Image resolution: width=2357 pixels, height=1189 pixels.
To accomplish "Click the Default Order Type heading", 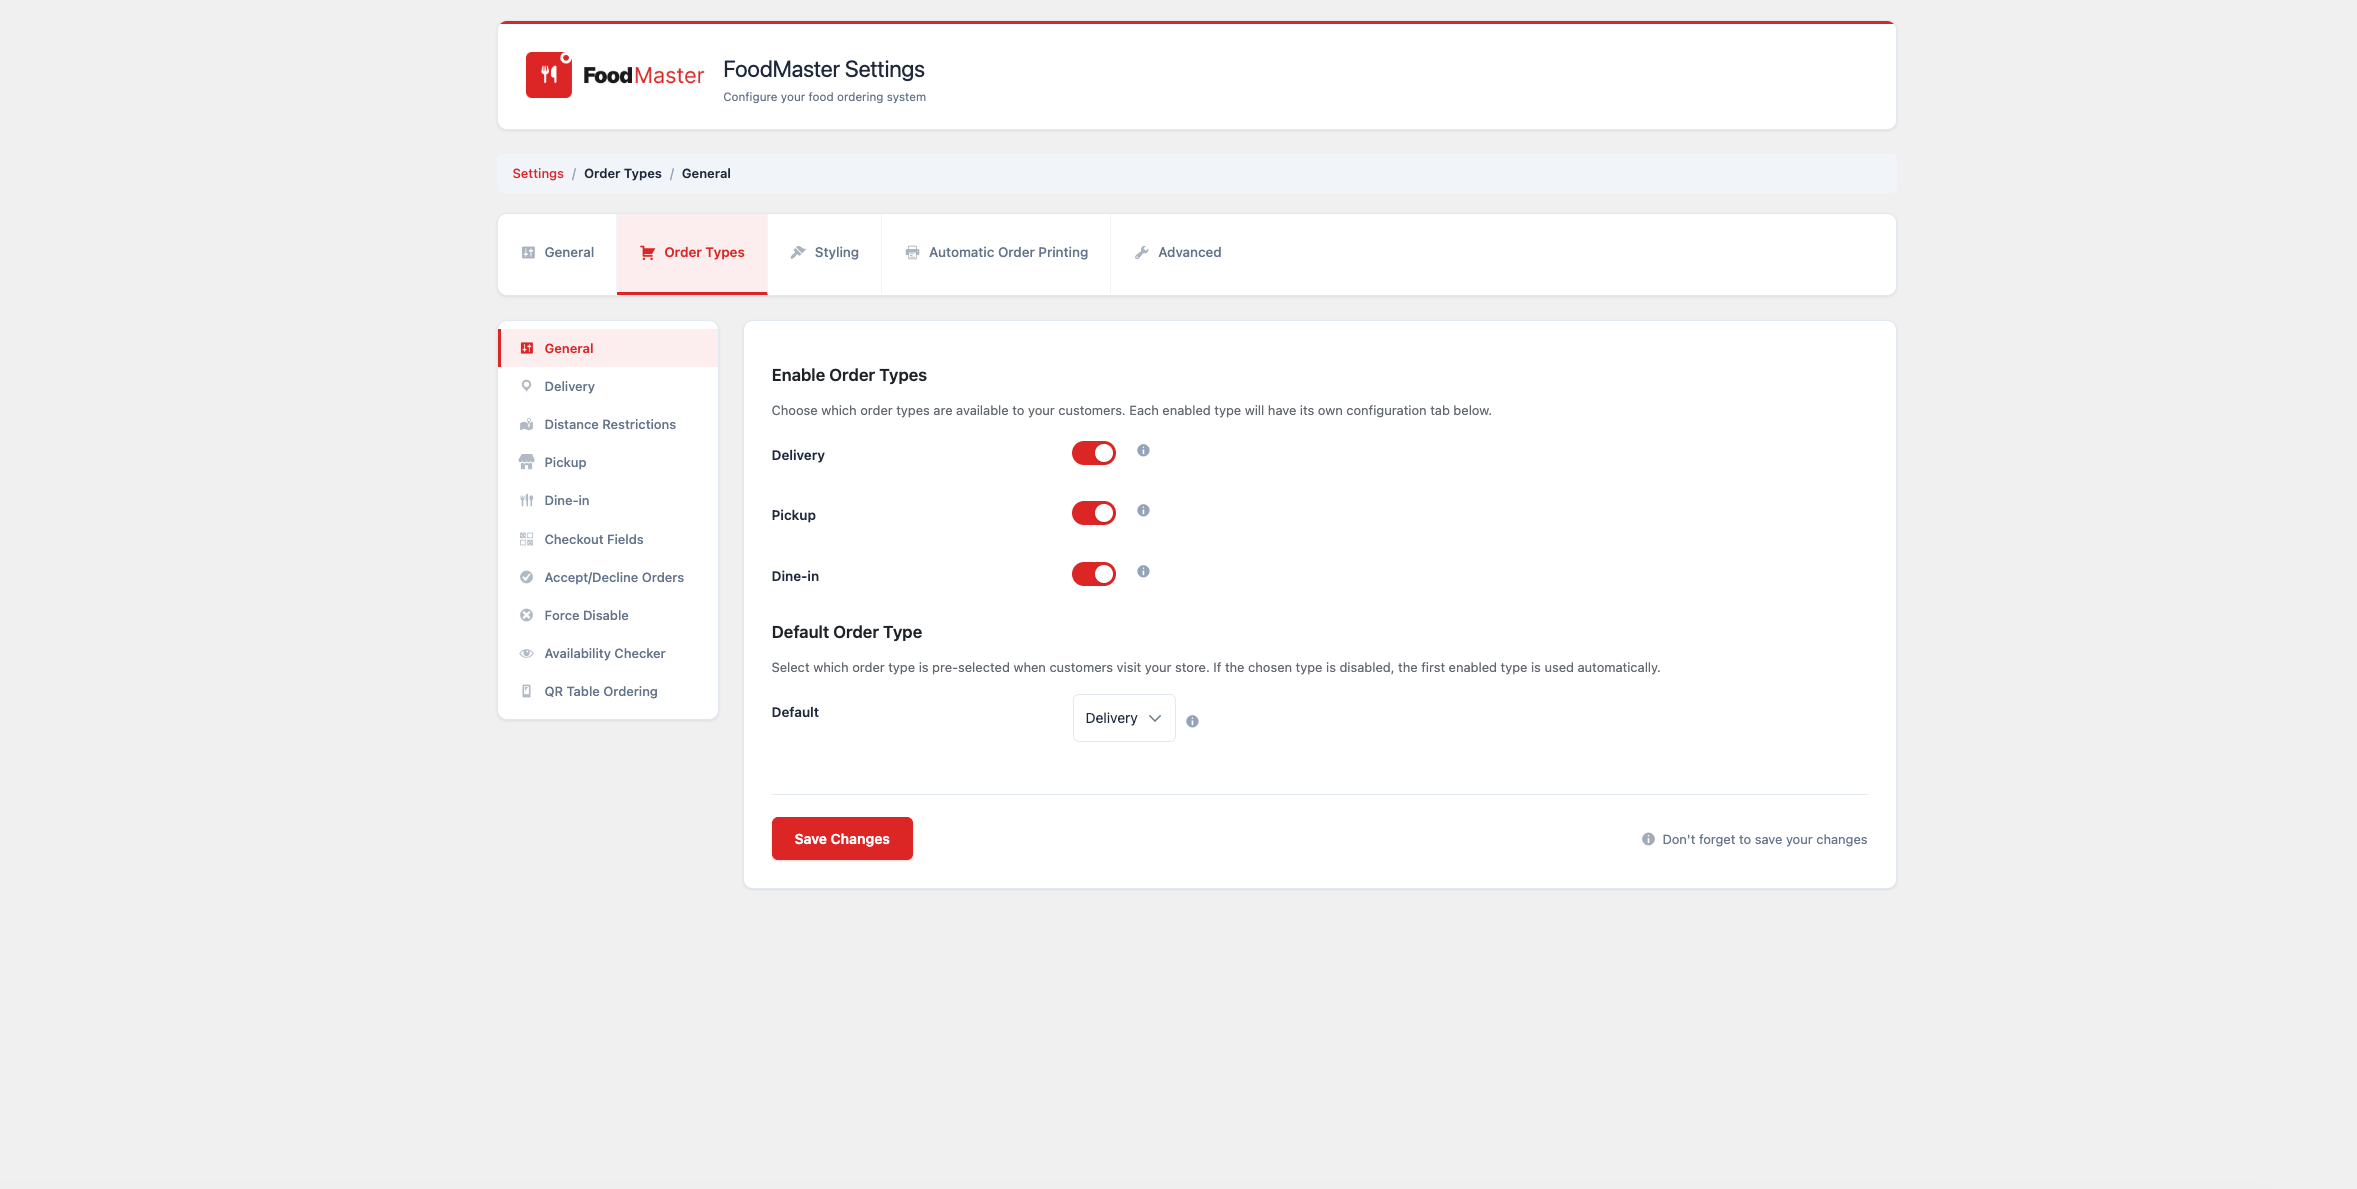I will coord(847,632).
